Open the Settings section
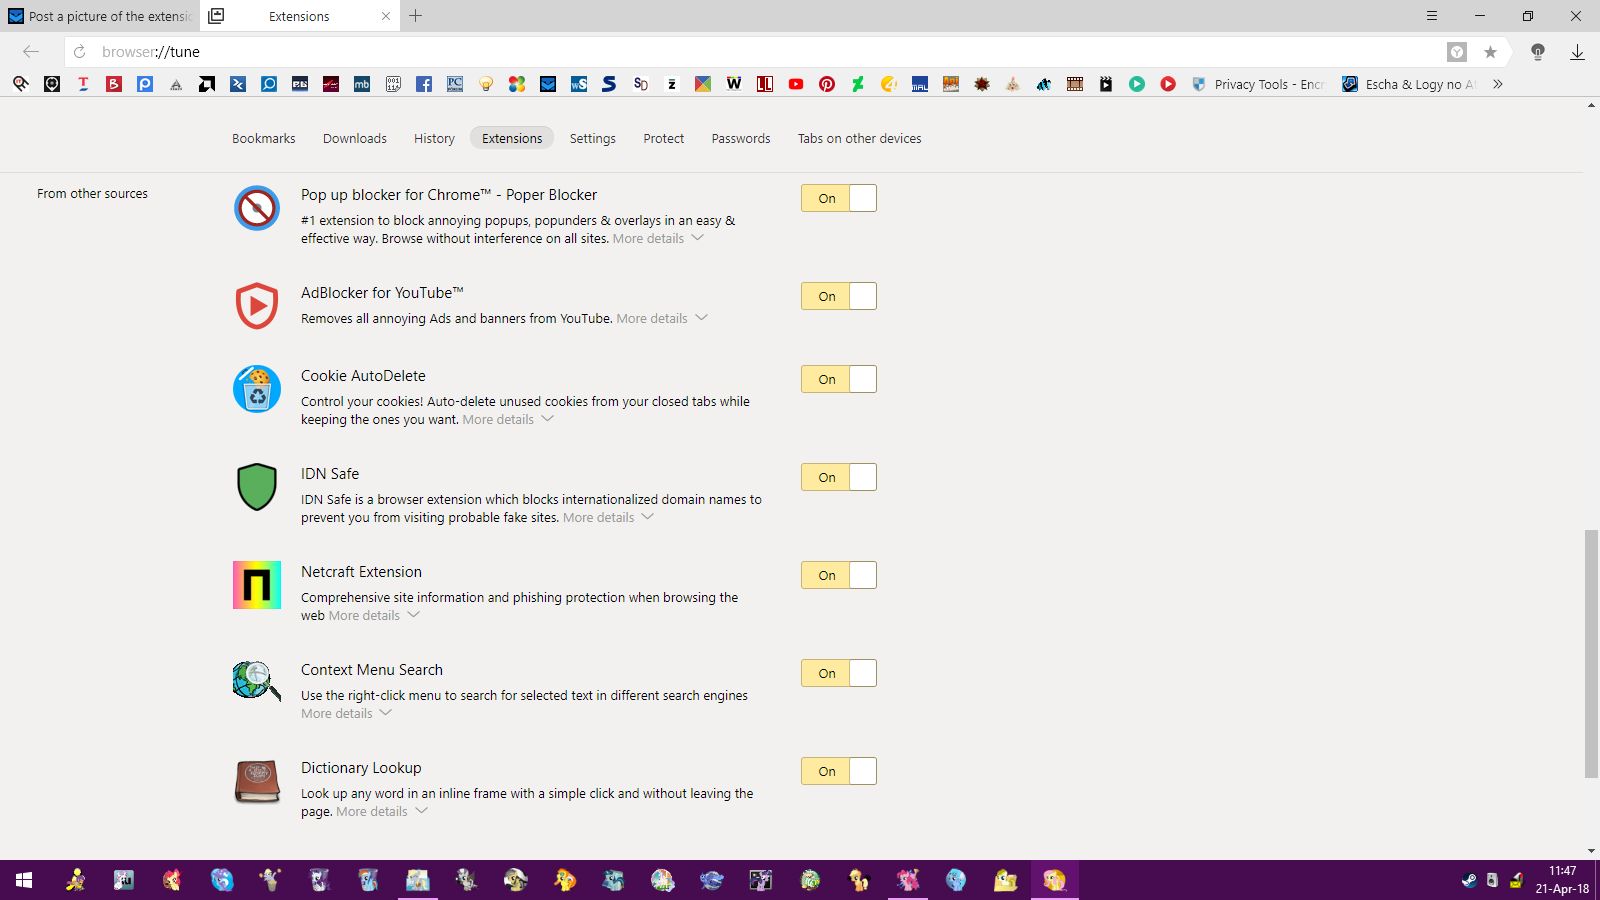 click(x=593, y=139)
